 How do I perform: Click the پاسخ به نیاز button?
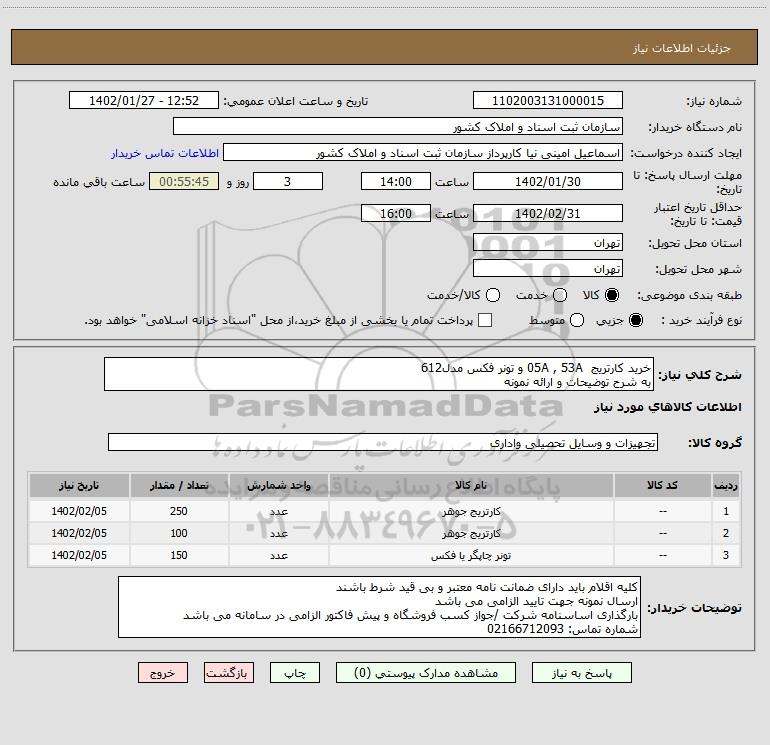pos(582,673)
